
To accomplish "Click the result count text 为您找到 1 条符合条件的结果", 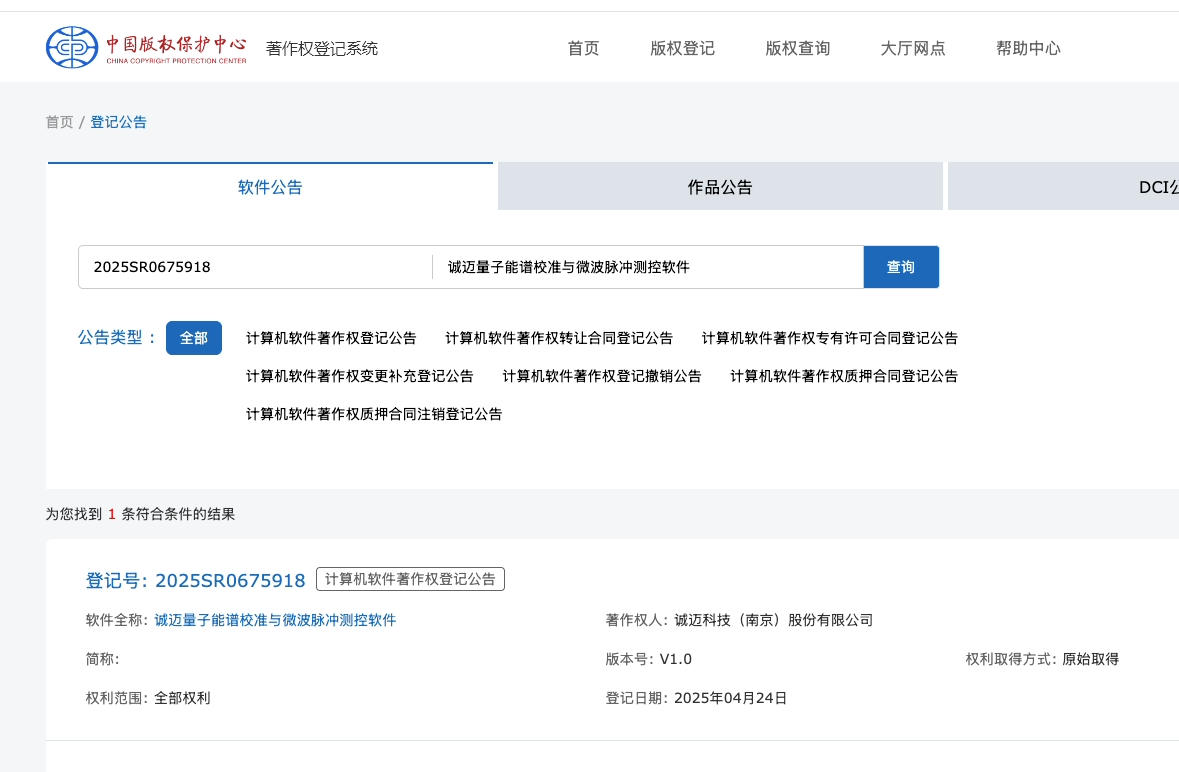I will 140,514.
